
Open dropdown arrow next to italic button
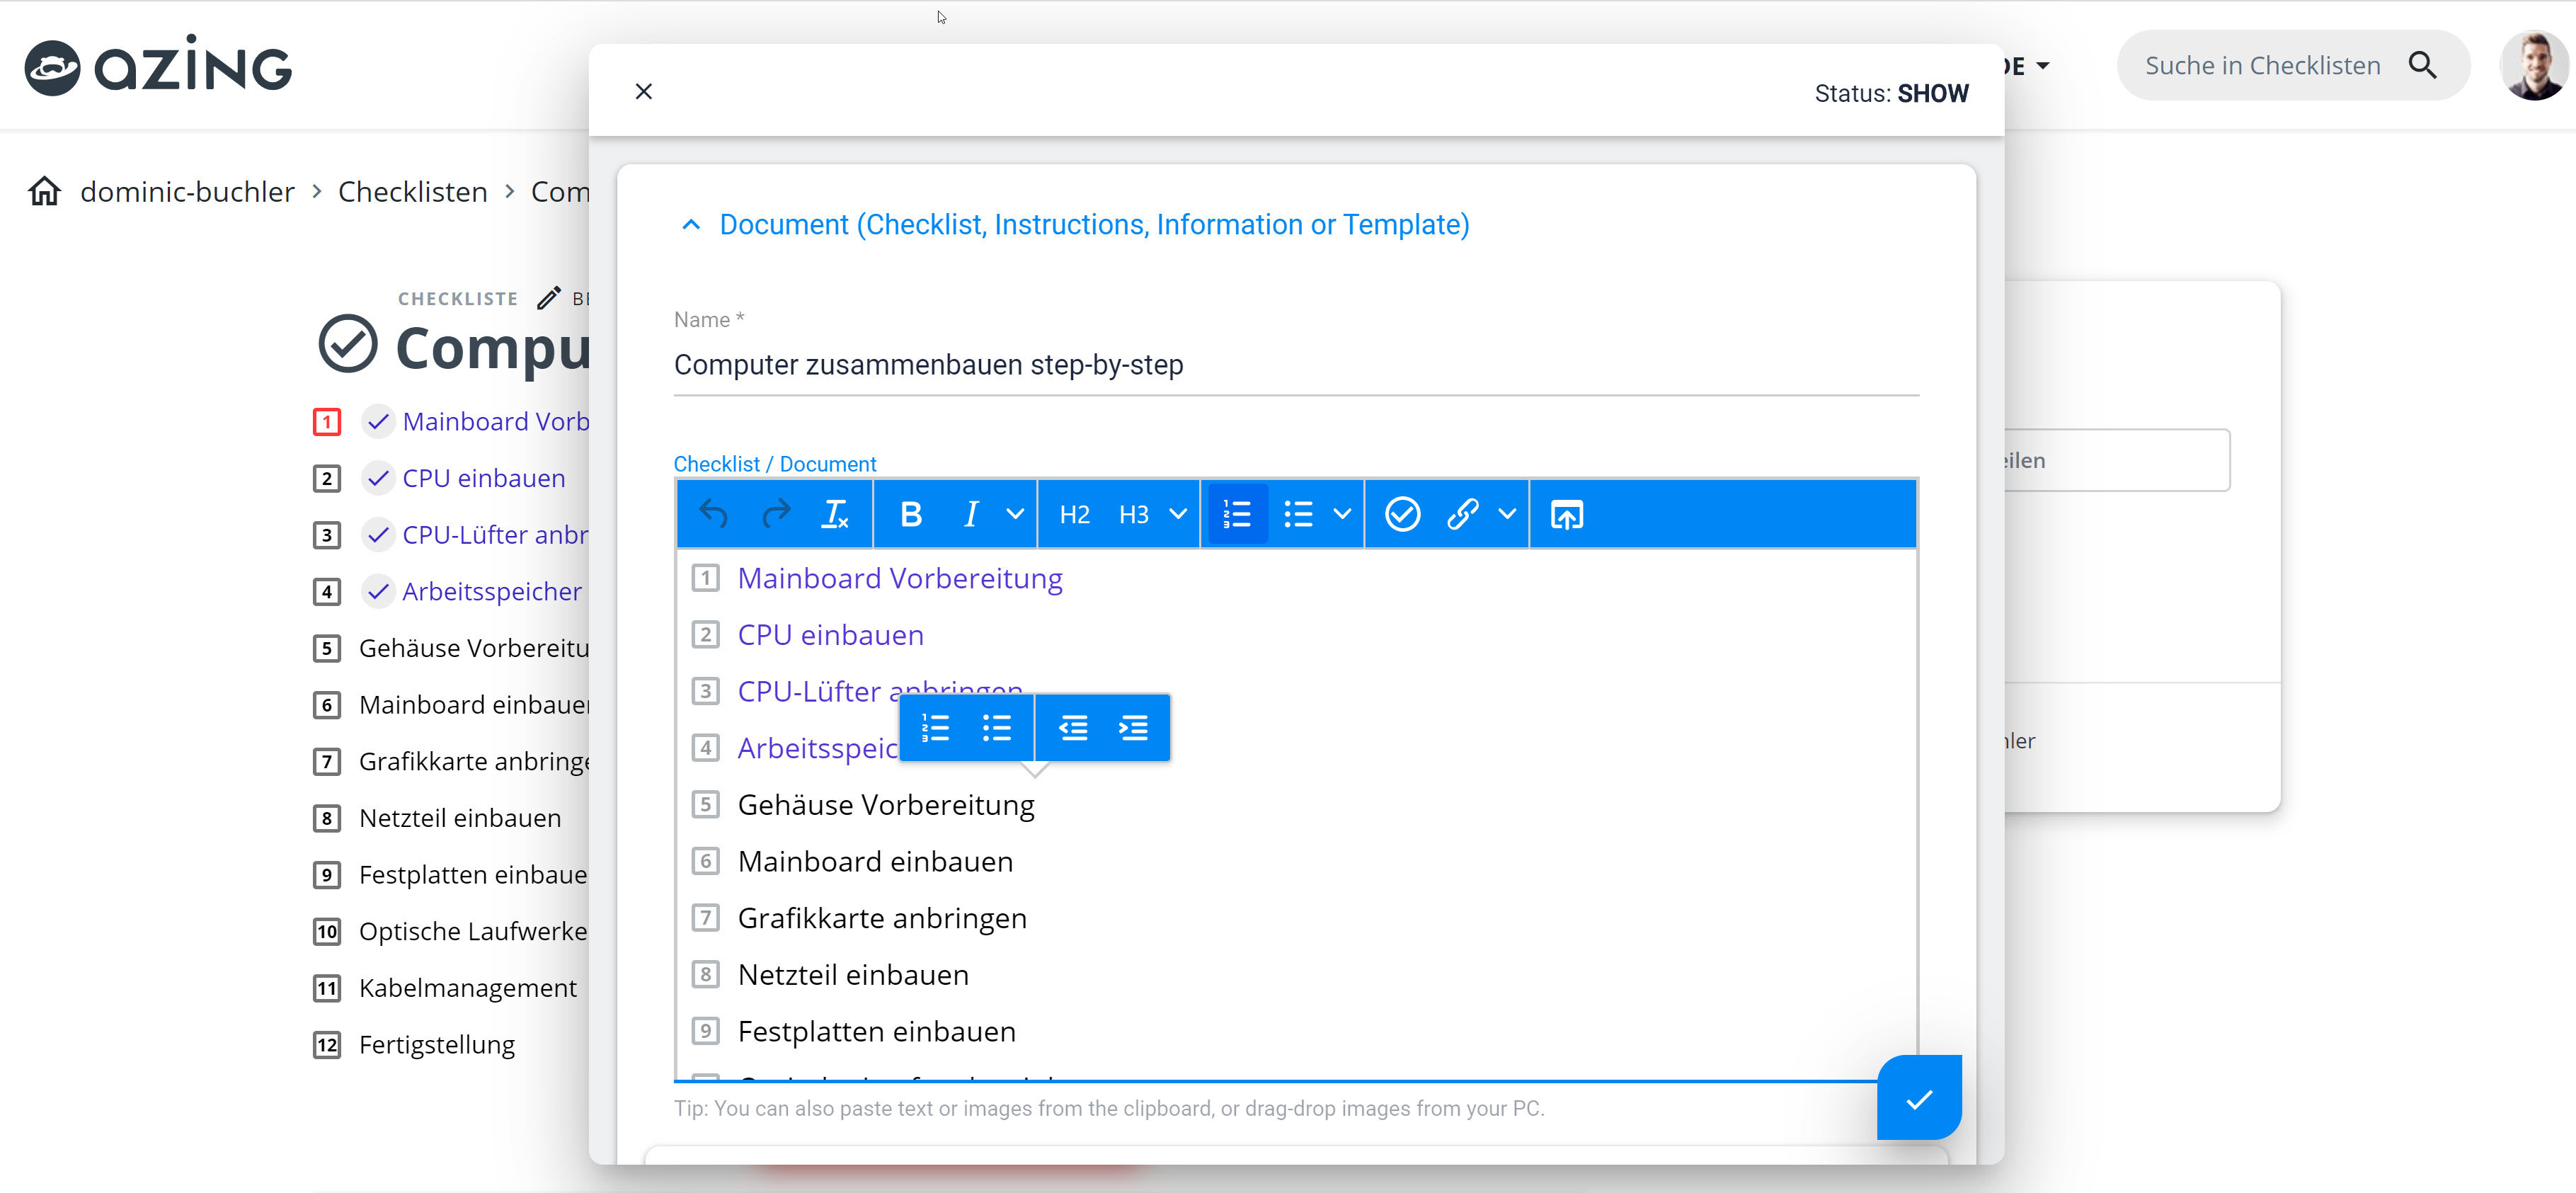tap(1015, 514)
